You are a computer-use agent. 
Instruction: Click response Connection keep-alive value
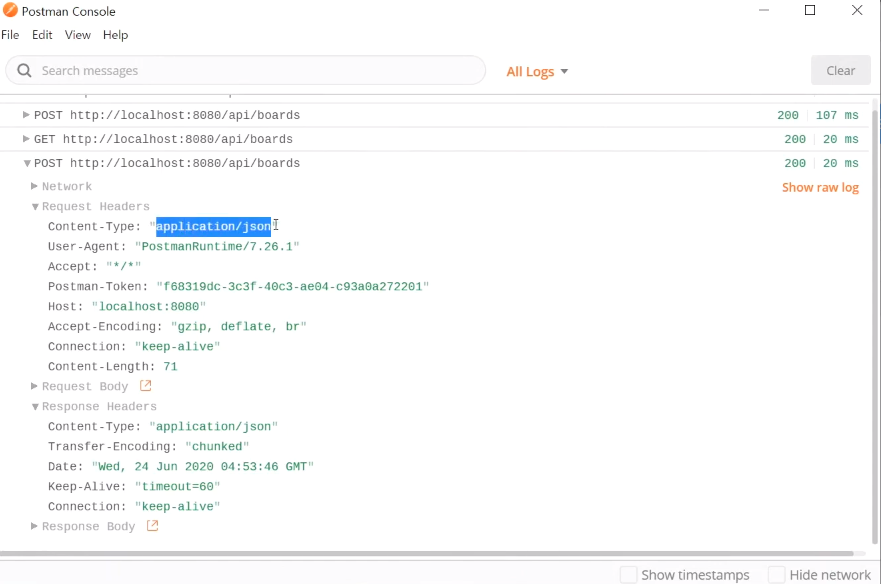click(x=178, y=506)
